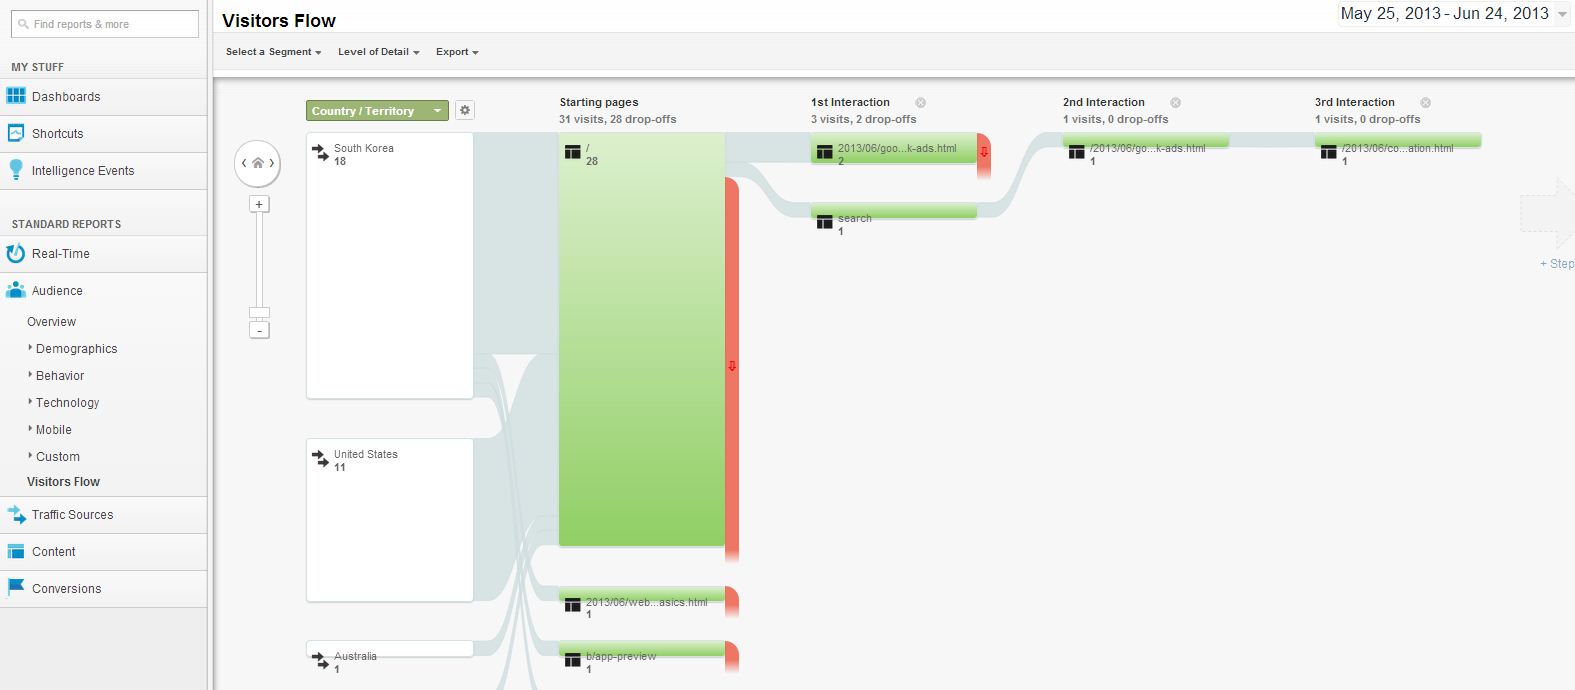Adjust the zoom level slider
The width and height of the screenshot is (1575, 690).
(259, 310)
